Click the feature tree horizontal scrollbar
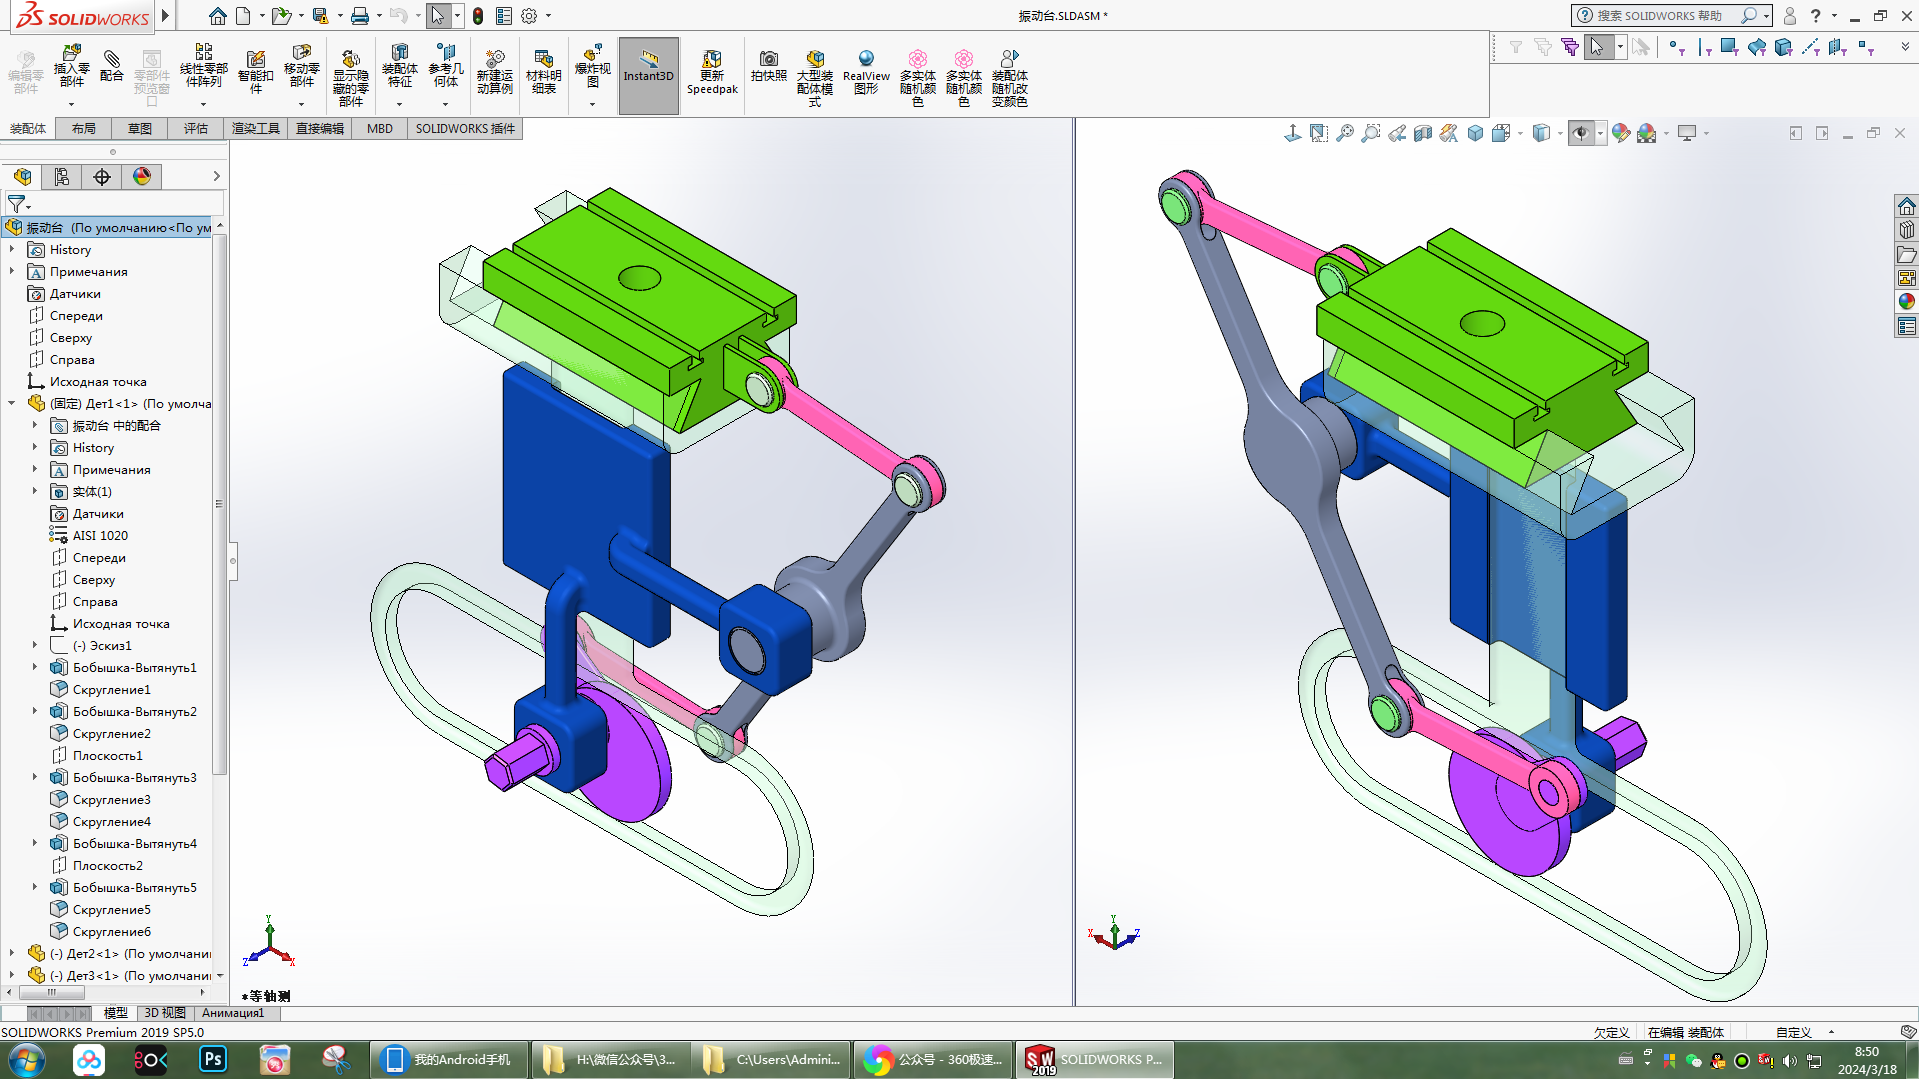Screen dimensions: 1919x1079 click(x=105, y=993)
